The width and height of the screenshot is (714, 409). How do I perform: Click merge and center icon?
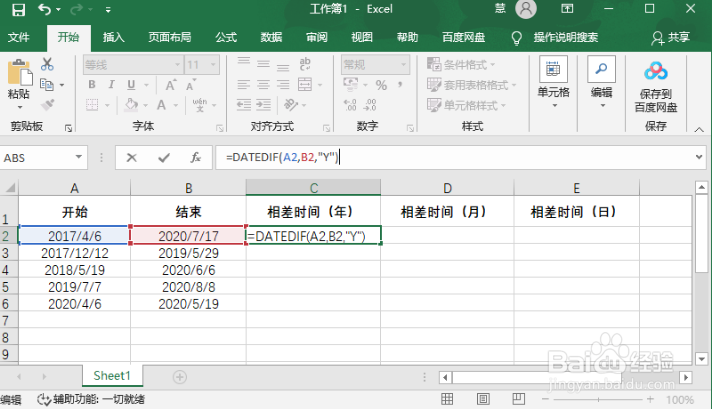305,85
